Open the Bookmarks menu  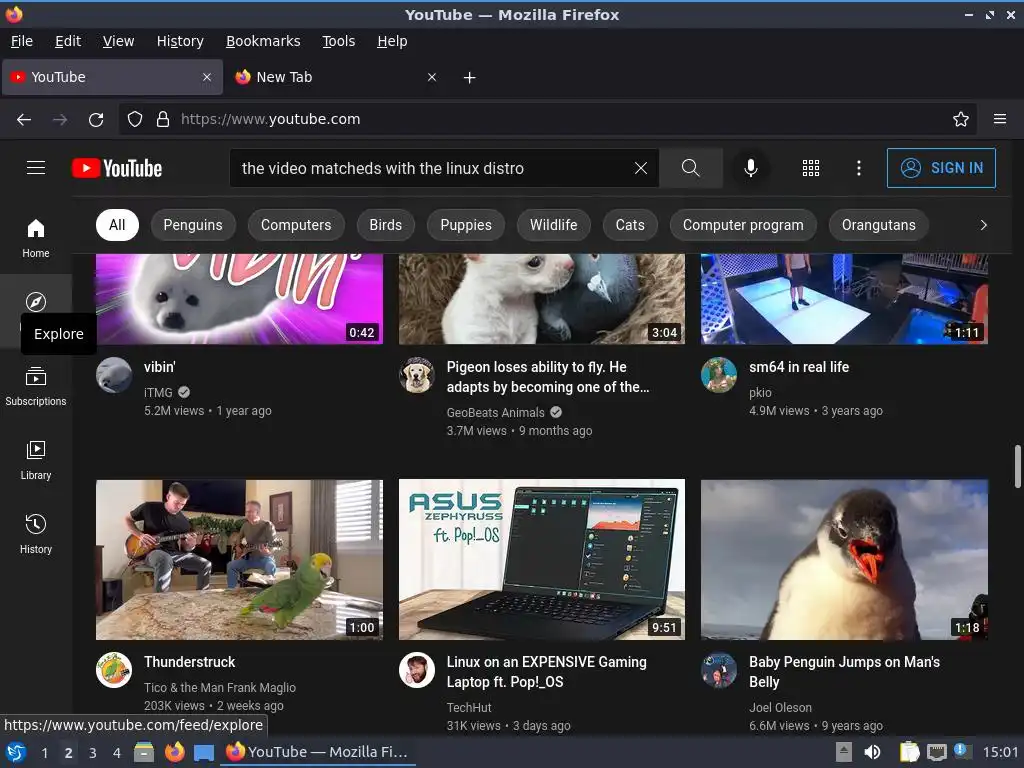click(x=263, y=41)
